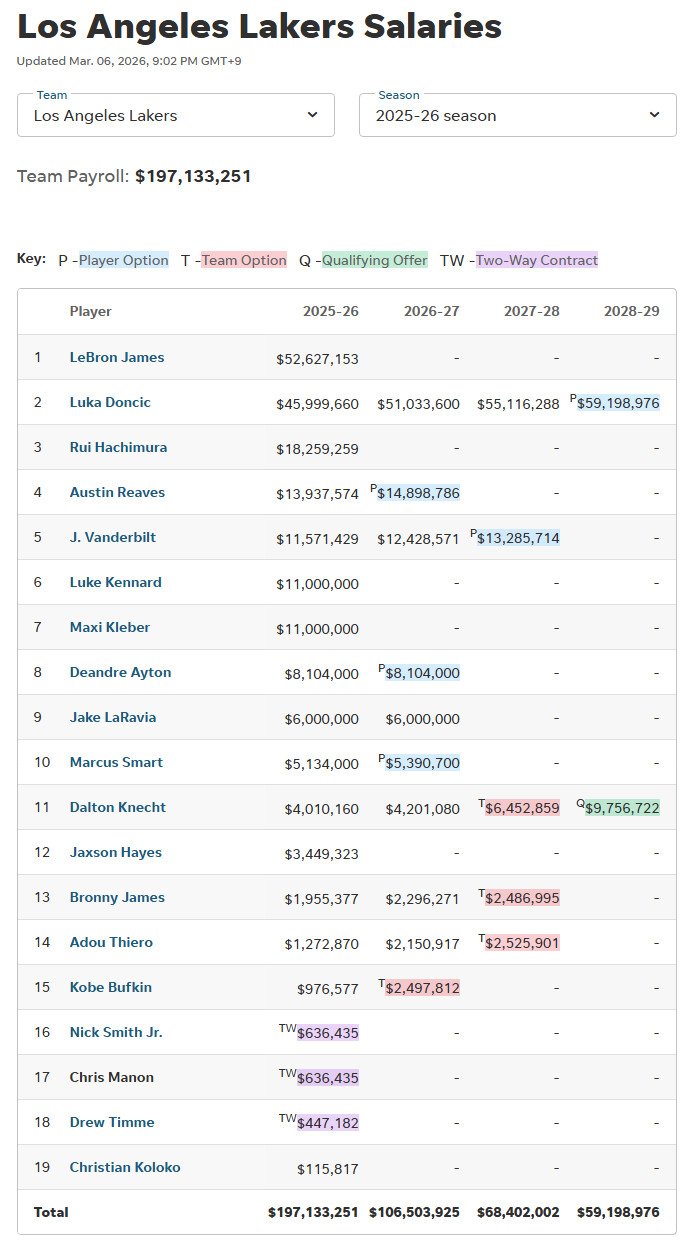Open Luka Doncic player link

(110, 402)
